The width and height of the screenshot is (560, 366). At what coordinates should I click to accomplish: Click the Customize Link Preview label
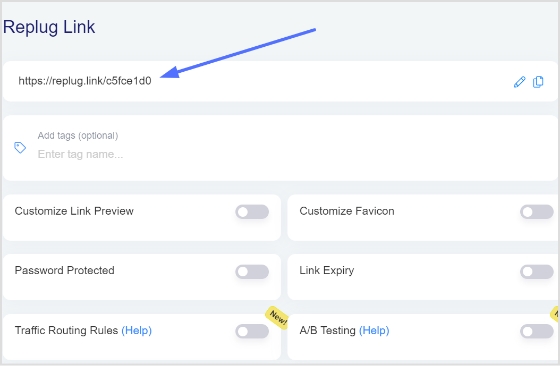click(x=74, y=211)
